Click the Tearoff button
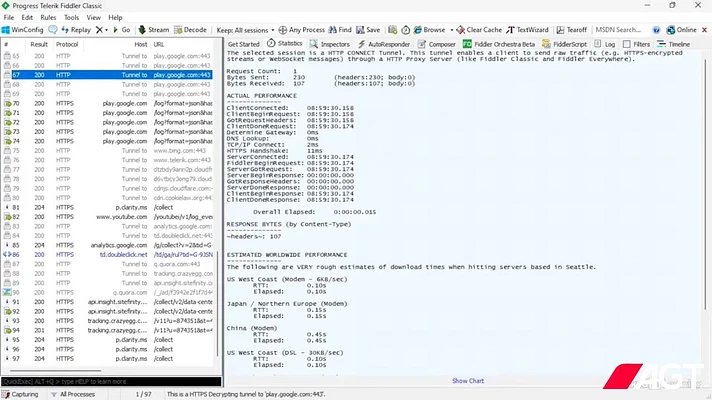This screenshot has height=400, width=712. (572, 30)
